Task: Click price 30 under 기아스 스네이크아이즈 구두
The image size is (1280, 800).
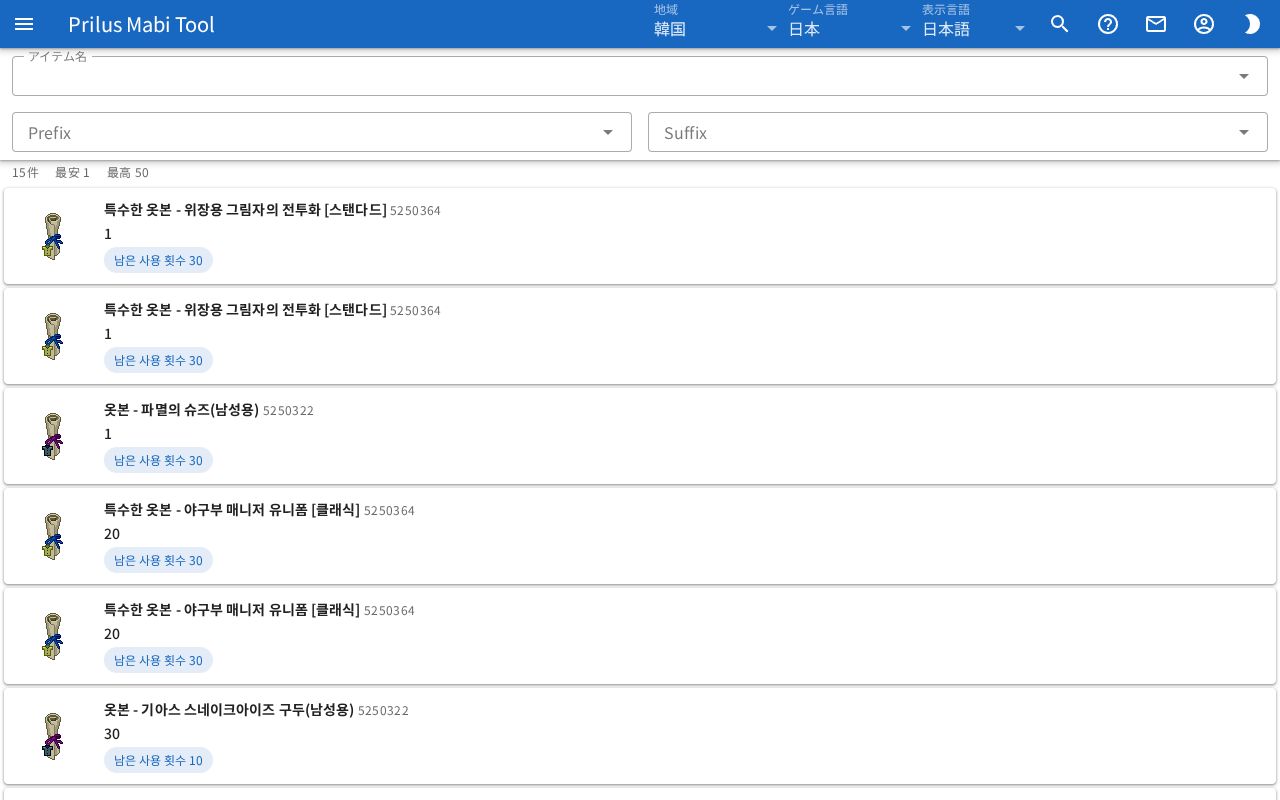Action: point(112,734)
